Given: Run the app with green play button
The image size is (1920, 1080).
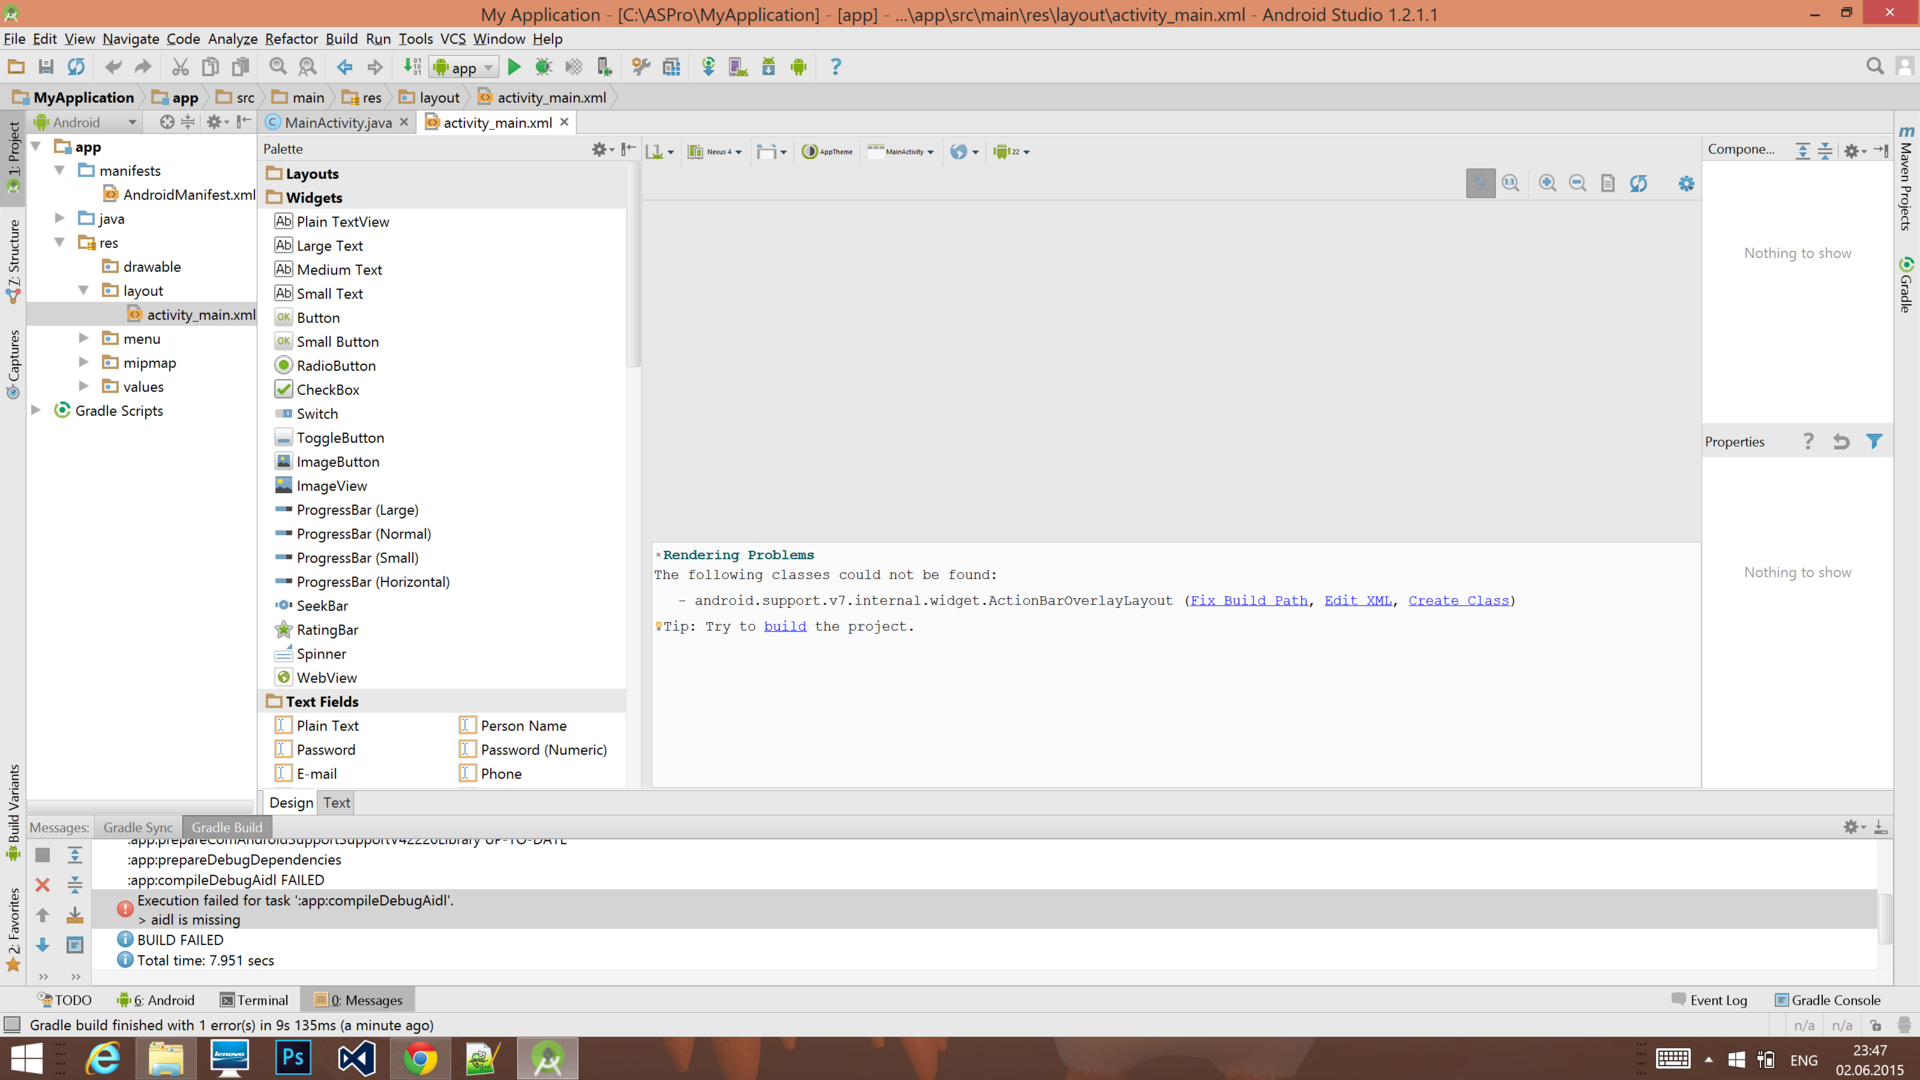Looking at the screenshot, I should [514, 67].
